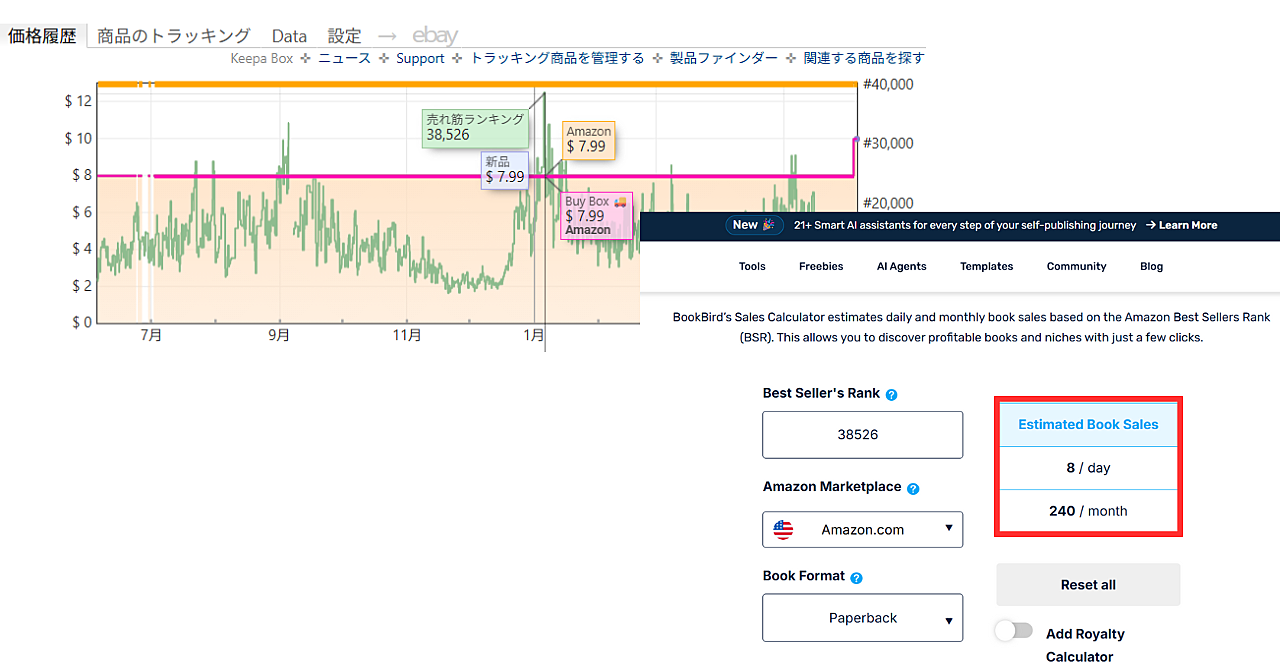Click the Buy Box truck icon
The height and width of the screenshot is (670, 1280).
tap(620, 202)
